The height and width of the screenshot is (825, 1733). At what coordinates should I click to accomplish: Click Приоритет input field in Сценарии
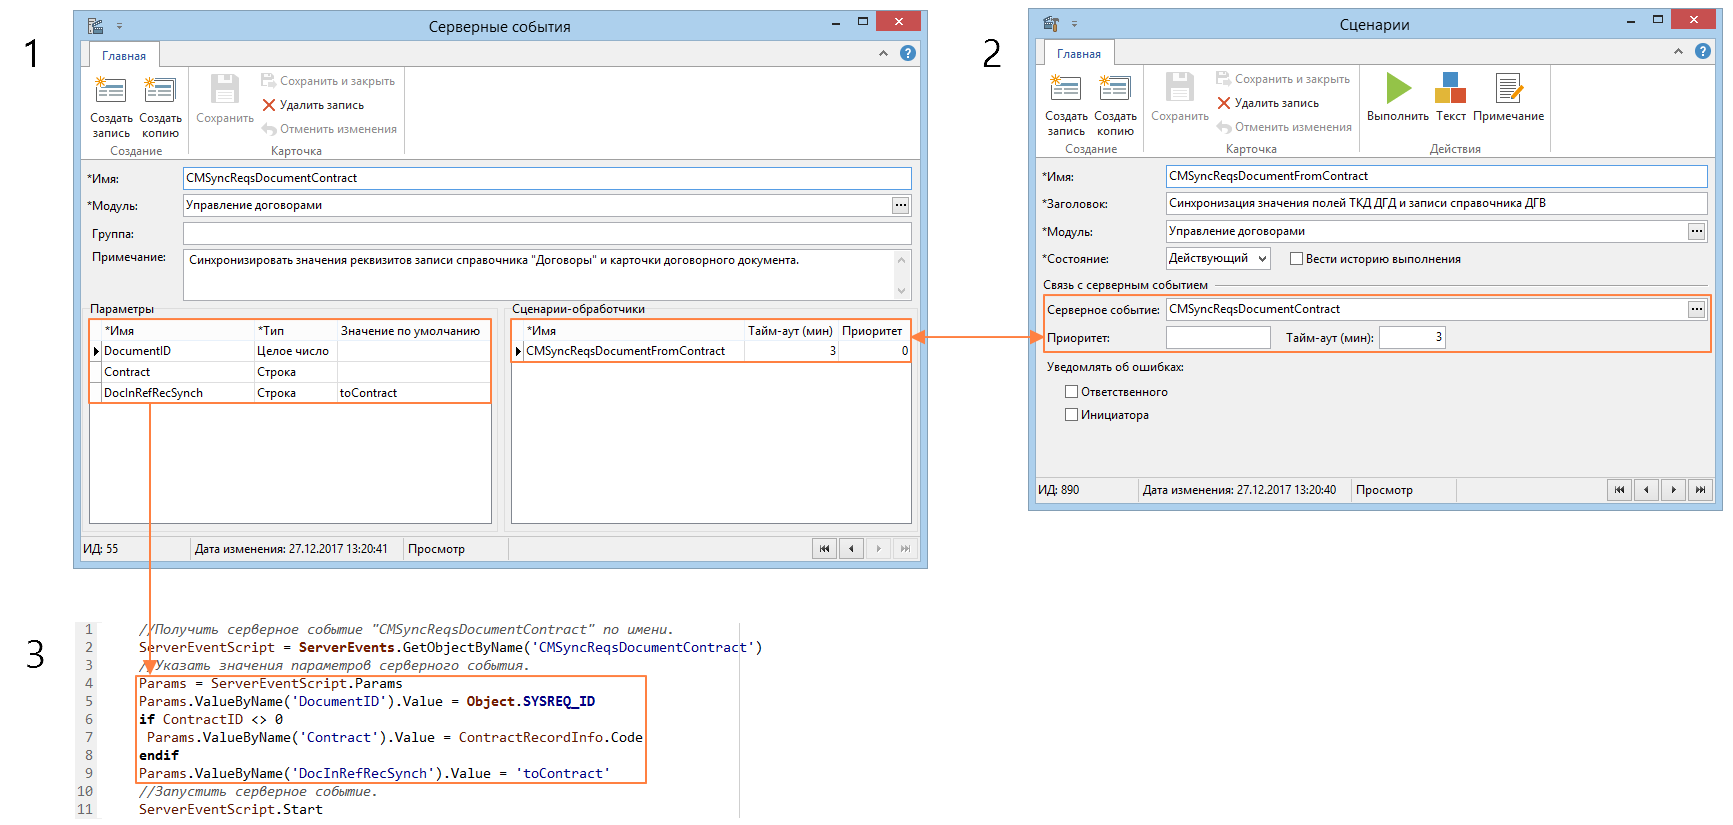tap(1218, 337)
